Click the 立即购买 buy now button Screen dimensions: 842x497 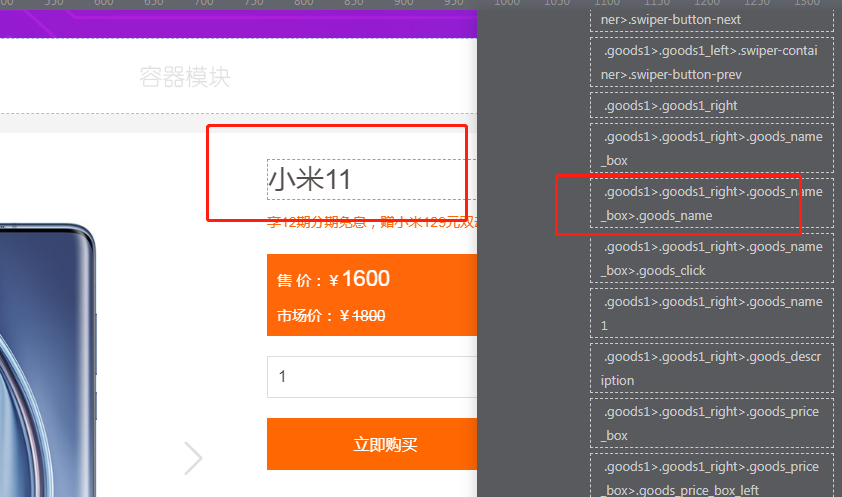[372, 444]
